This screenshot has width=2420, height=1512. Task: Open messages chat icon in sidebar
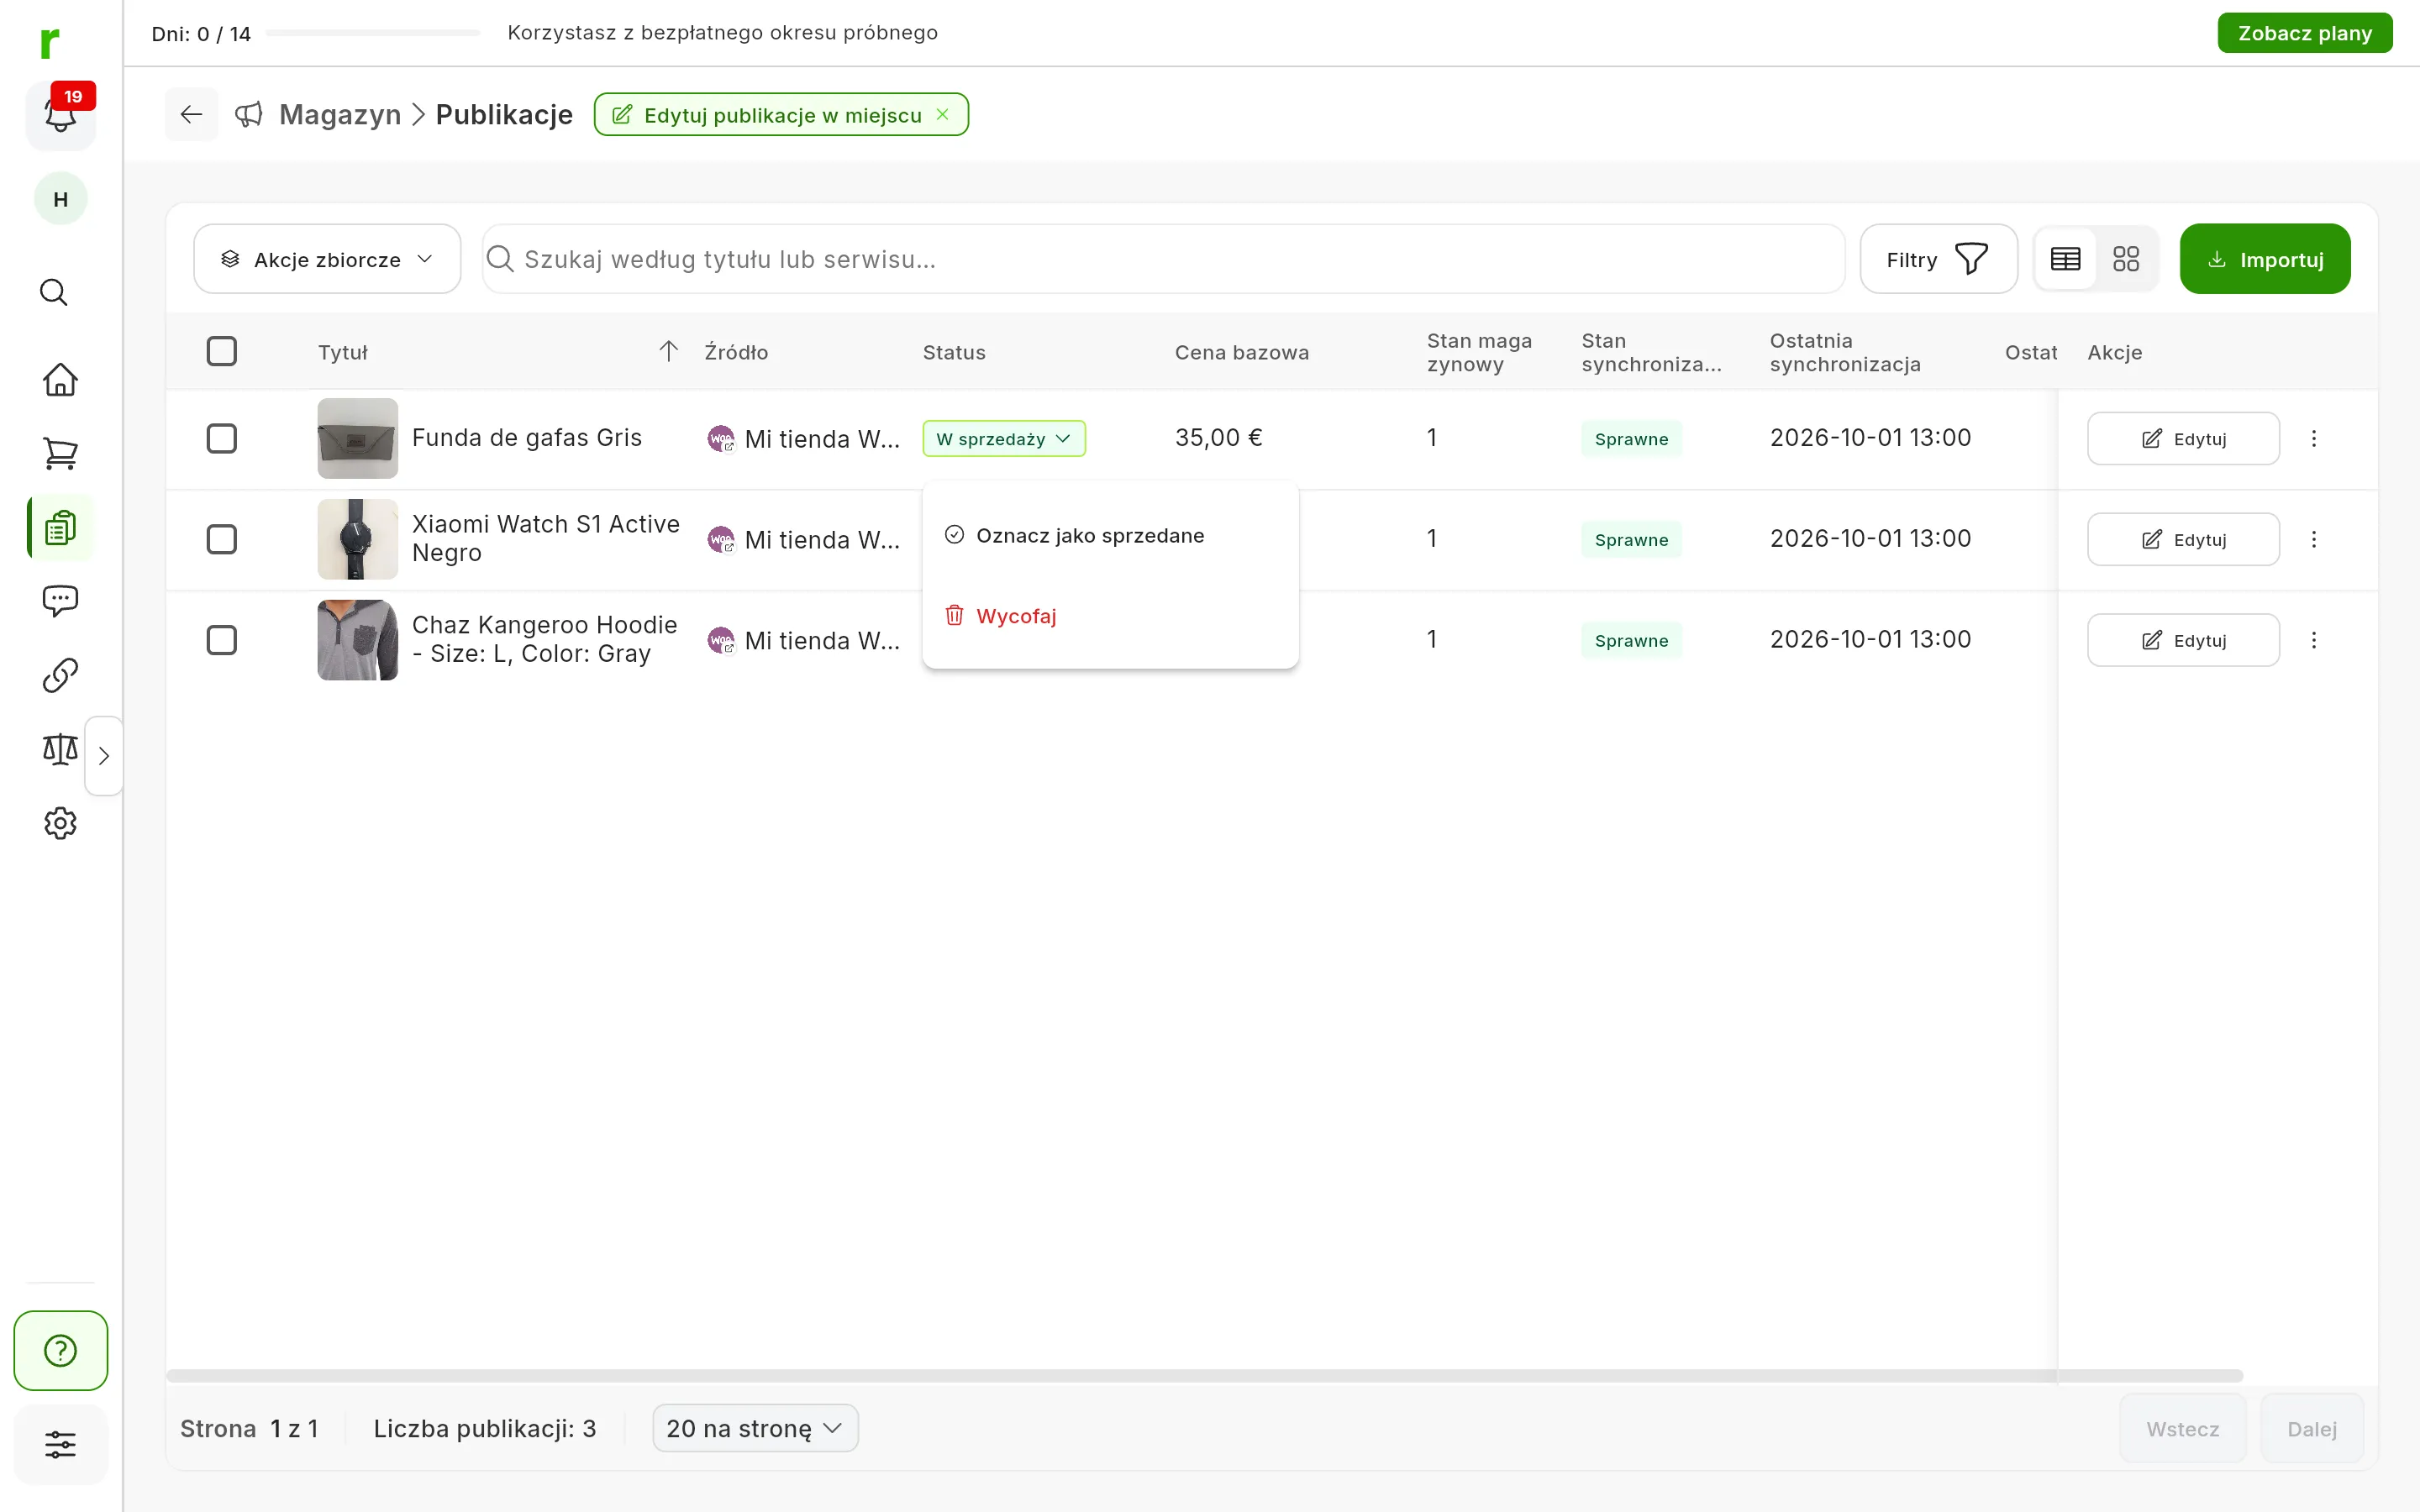[x=60, y=600]
